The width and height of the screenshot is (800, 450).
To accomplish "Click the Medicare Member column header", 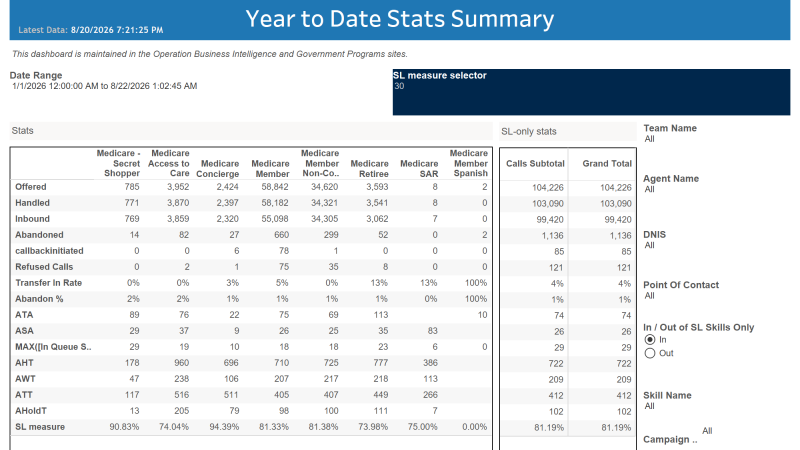I will coord(270,168).
